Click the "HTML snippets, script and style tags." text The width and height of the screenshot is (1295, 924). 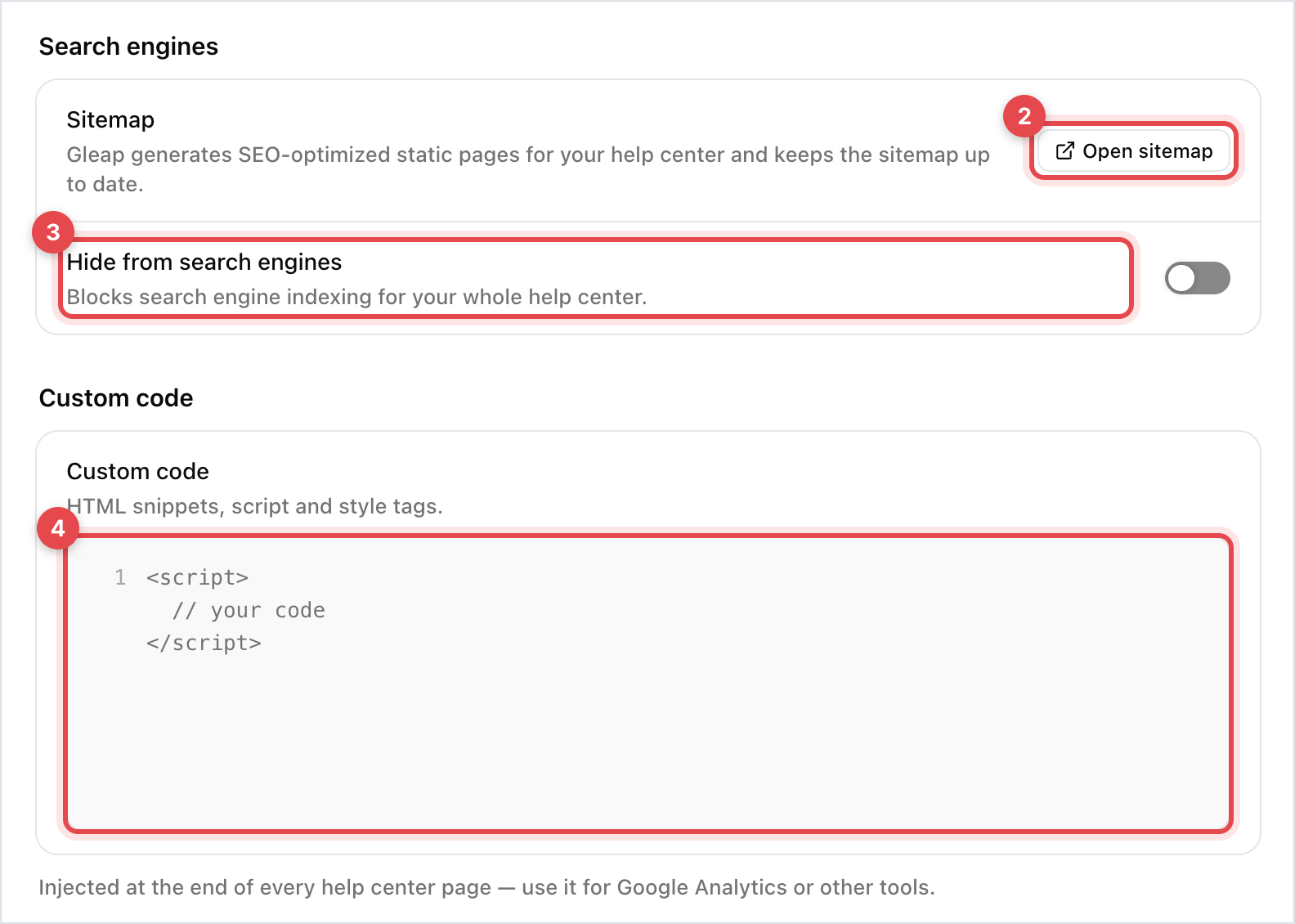tap(254, 506)
